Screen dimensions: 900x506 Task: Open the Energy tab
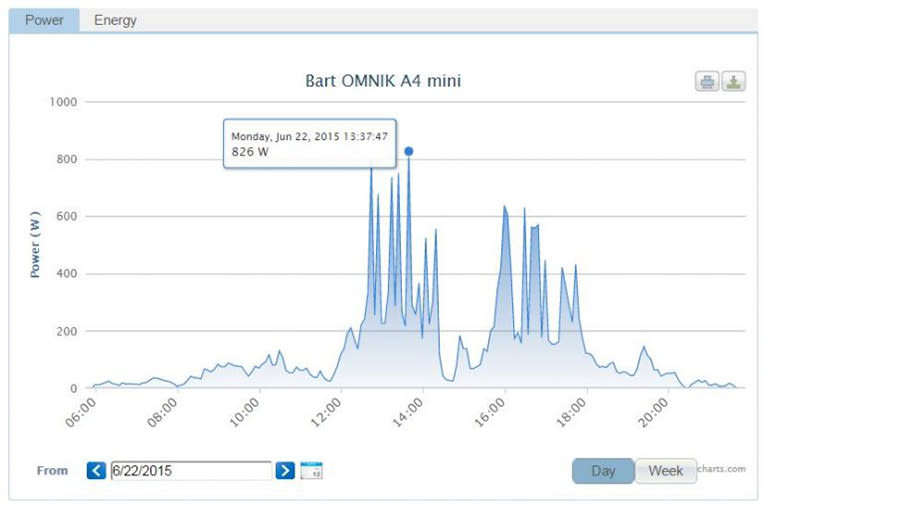point(115,20)
